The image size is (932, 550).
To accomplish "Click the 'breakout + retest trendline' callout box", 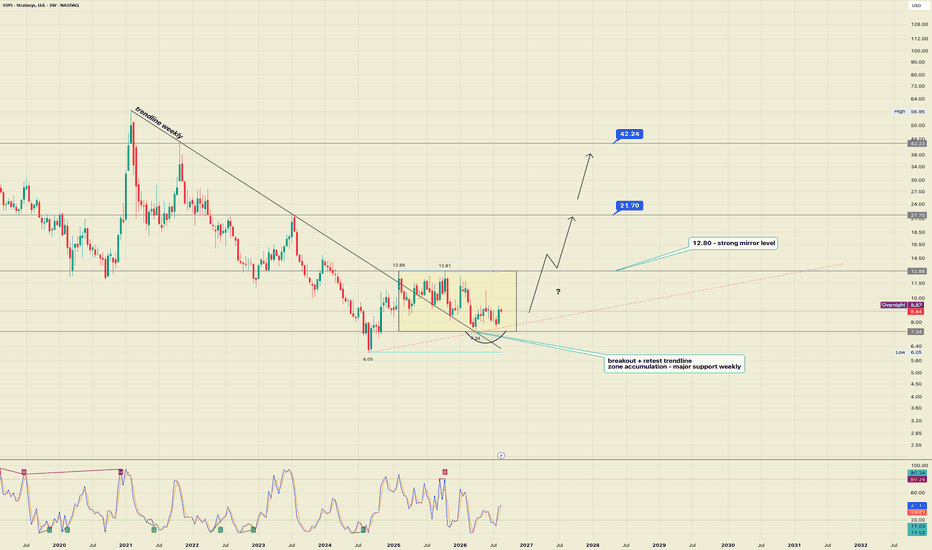I will [674, 364].
